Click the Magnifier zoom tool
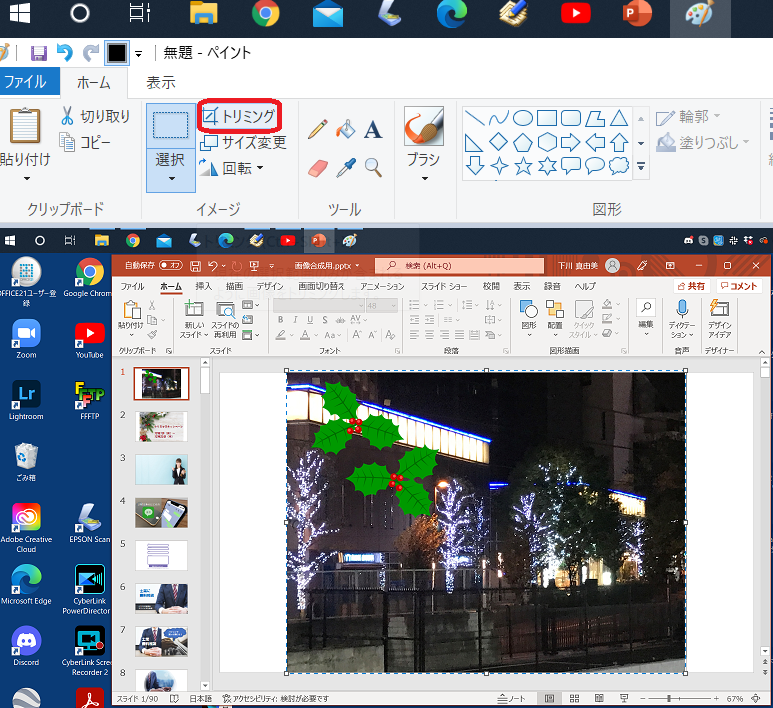This screenshot has height=708, width=773. point(373,167)
